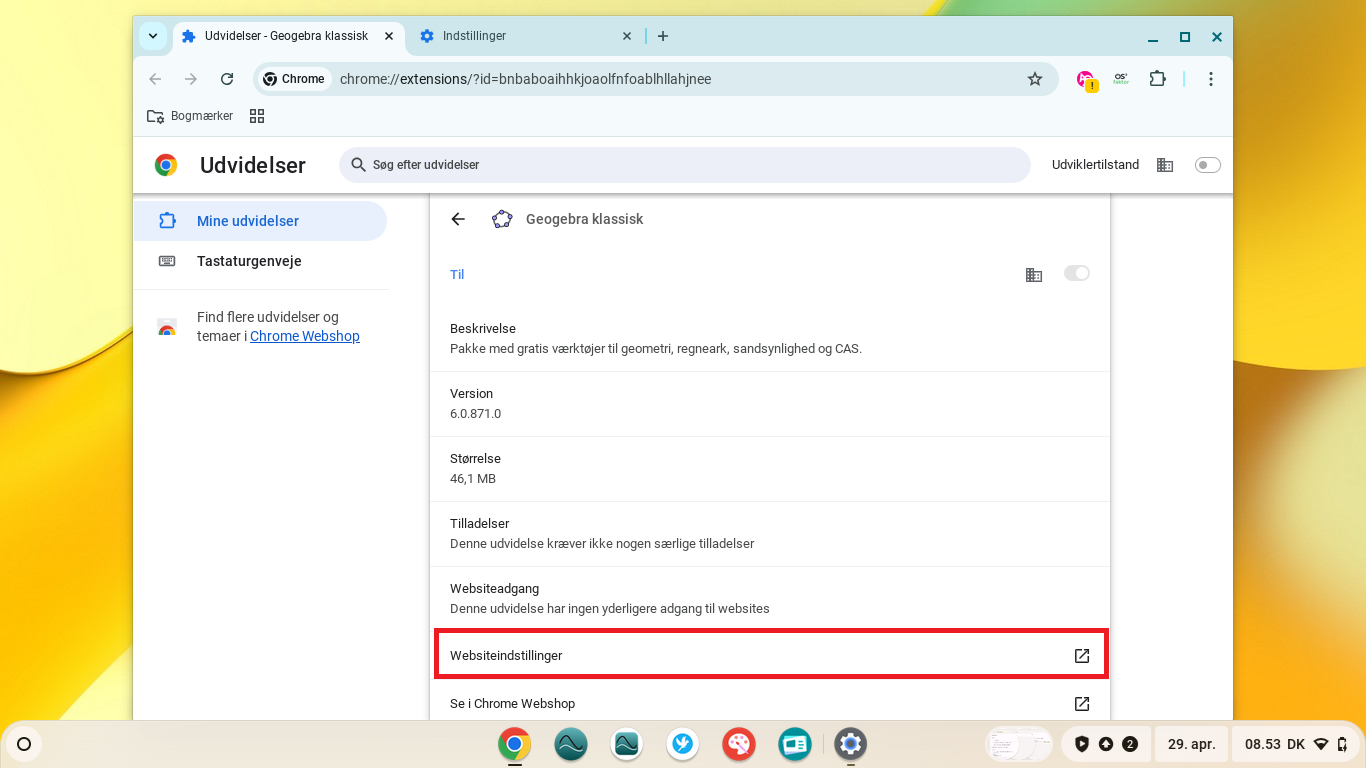Select Mine udvidelser in the sidebar

[x=248, y=221]
